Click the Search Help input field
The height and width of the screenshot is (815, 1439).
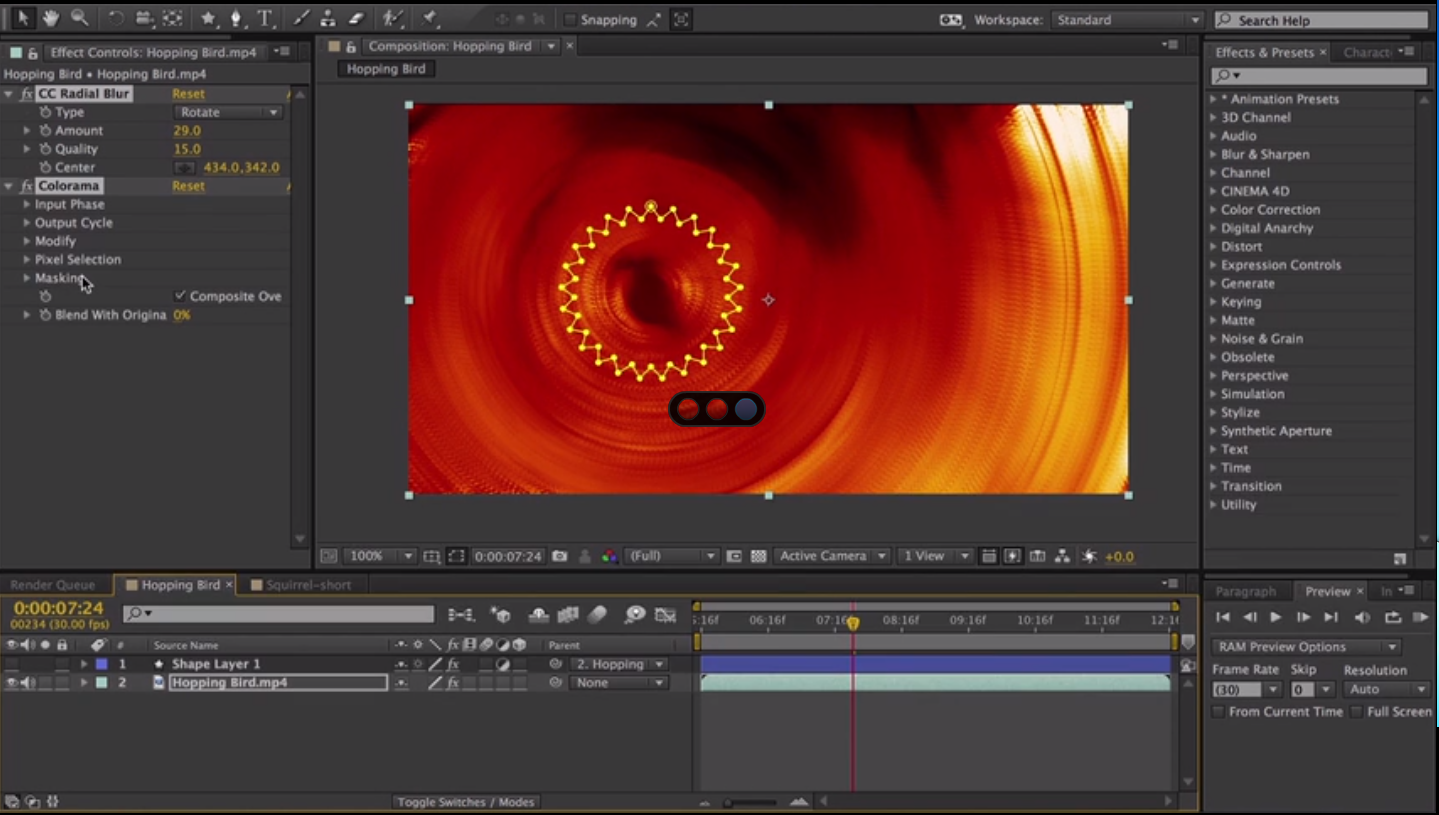1321,20
